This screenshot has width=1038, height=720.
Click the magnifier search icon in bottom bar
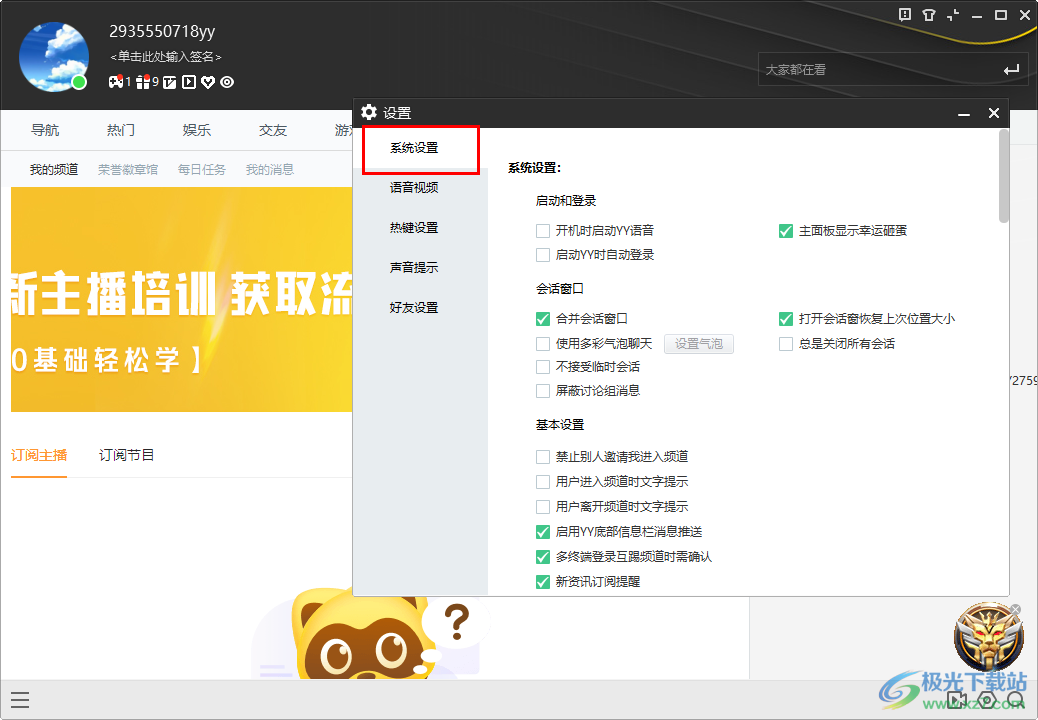[1015, 700]
